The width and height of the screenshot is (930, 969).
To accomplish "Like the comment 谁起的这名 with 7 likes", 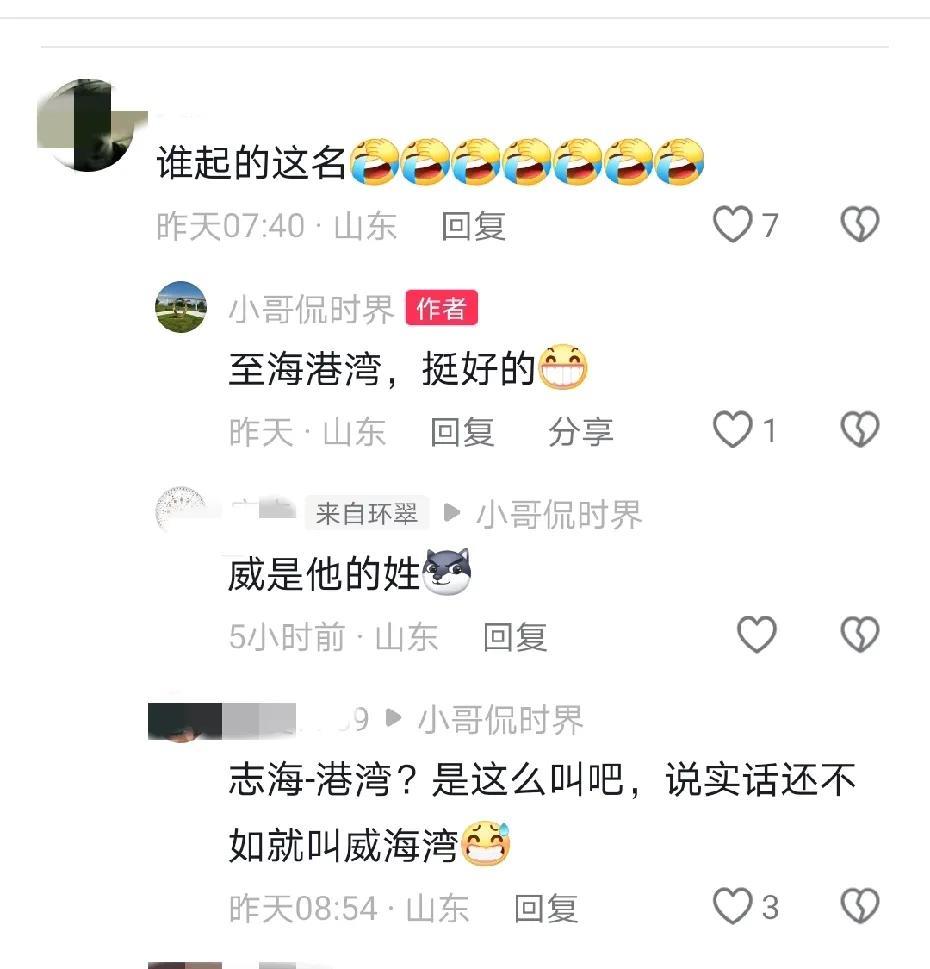I will pos(733,224).
